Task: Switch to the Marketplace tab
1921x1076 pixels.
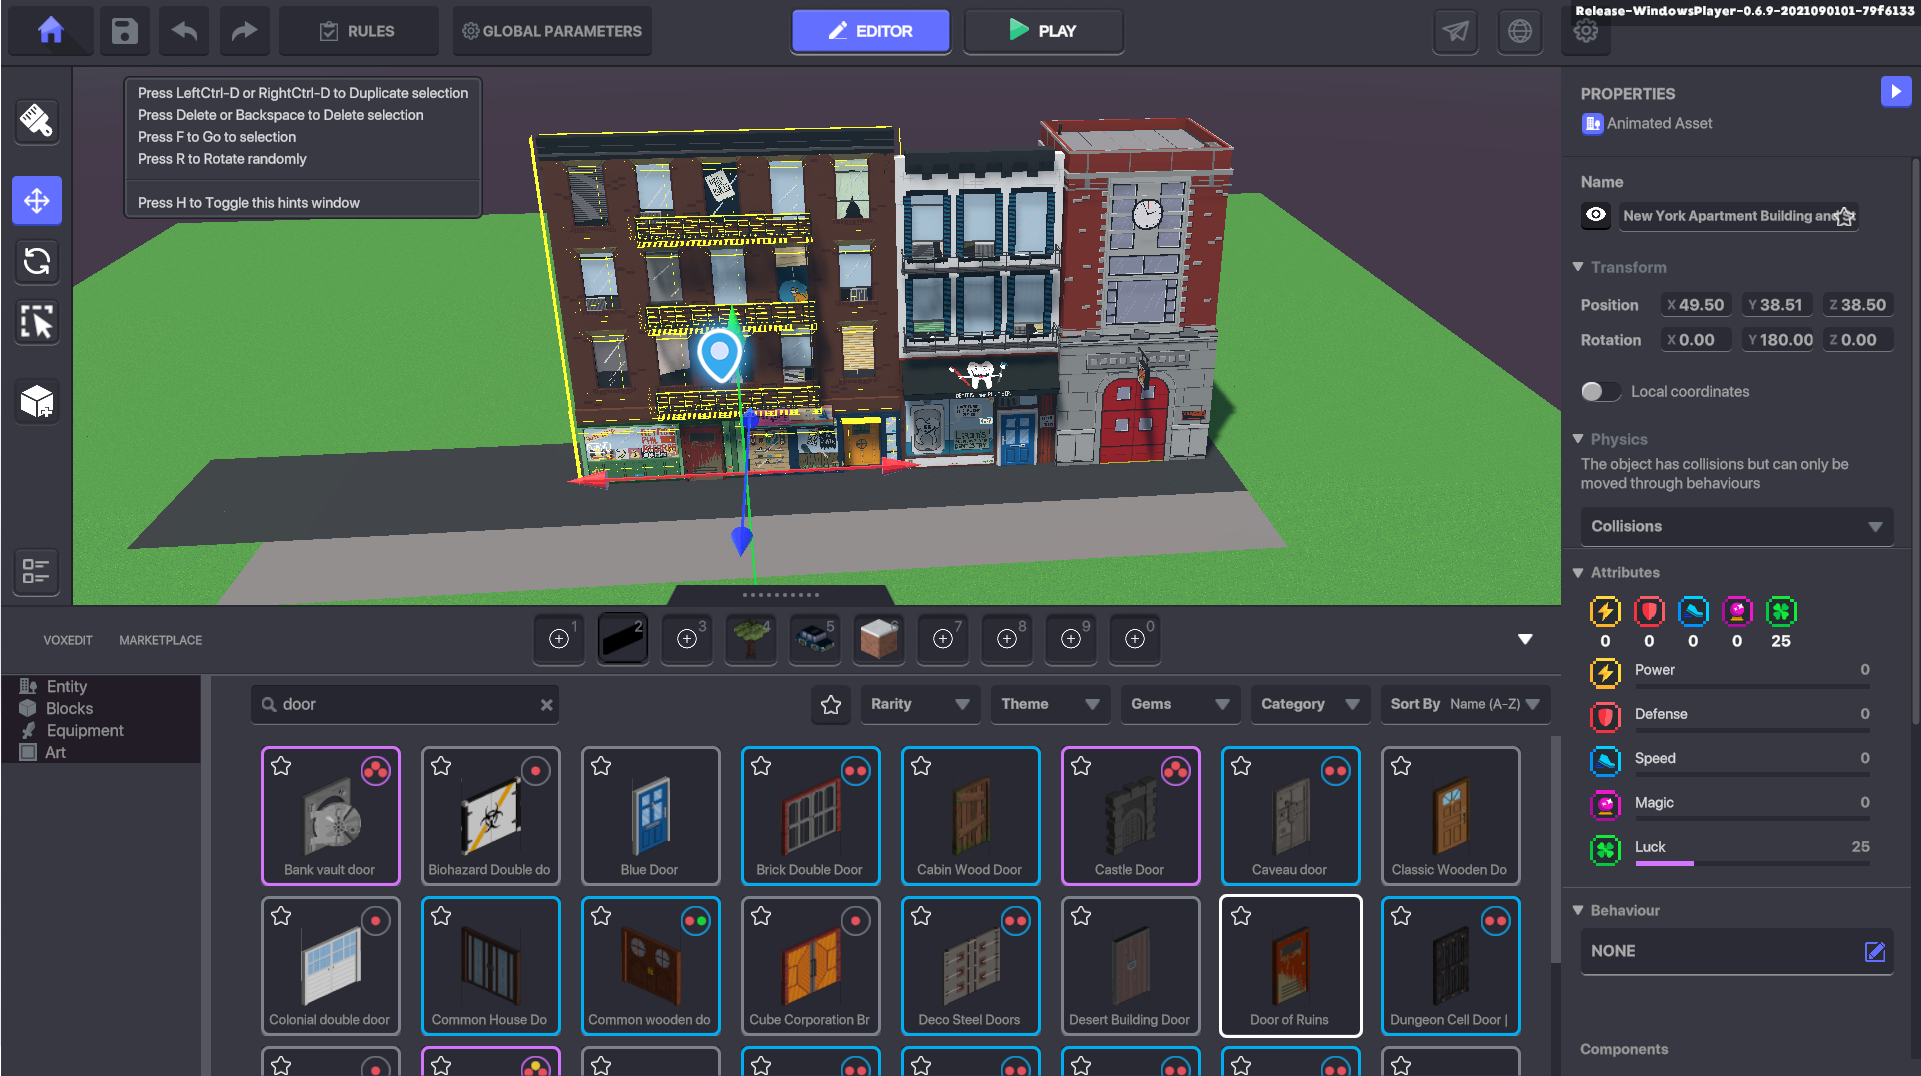Action: (160, 640)
